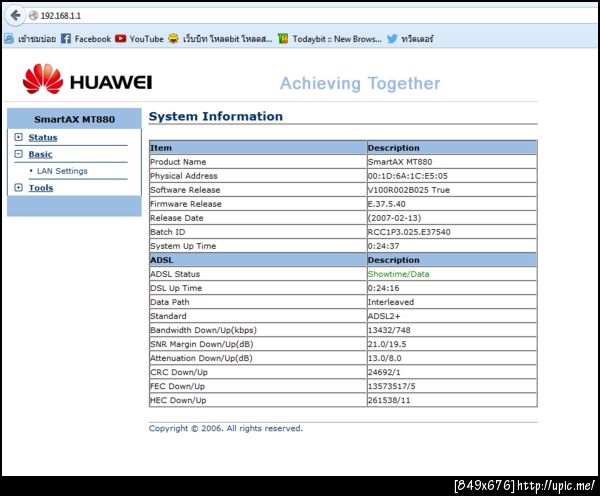Click Batch ID value RCC1P3.025.E37540
This screenshot has width=600, height=496.
[x=409, y=232]
